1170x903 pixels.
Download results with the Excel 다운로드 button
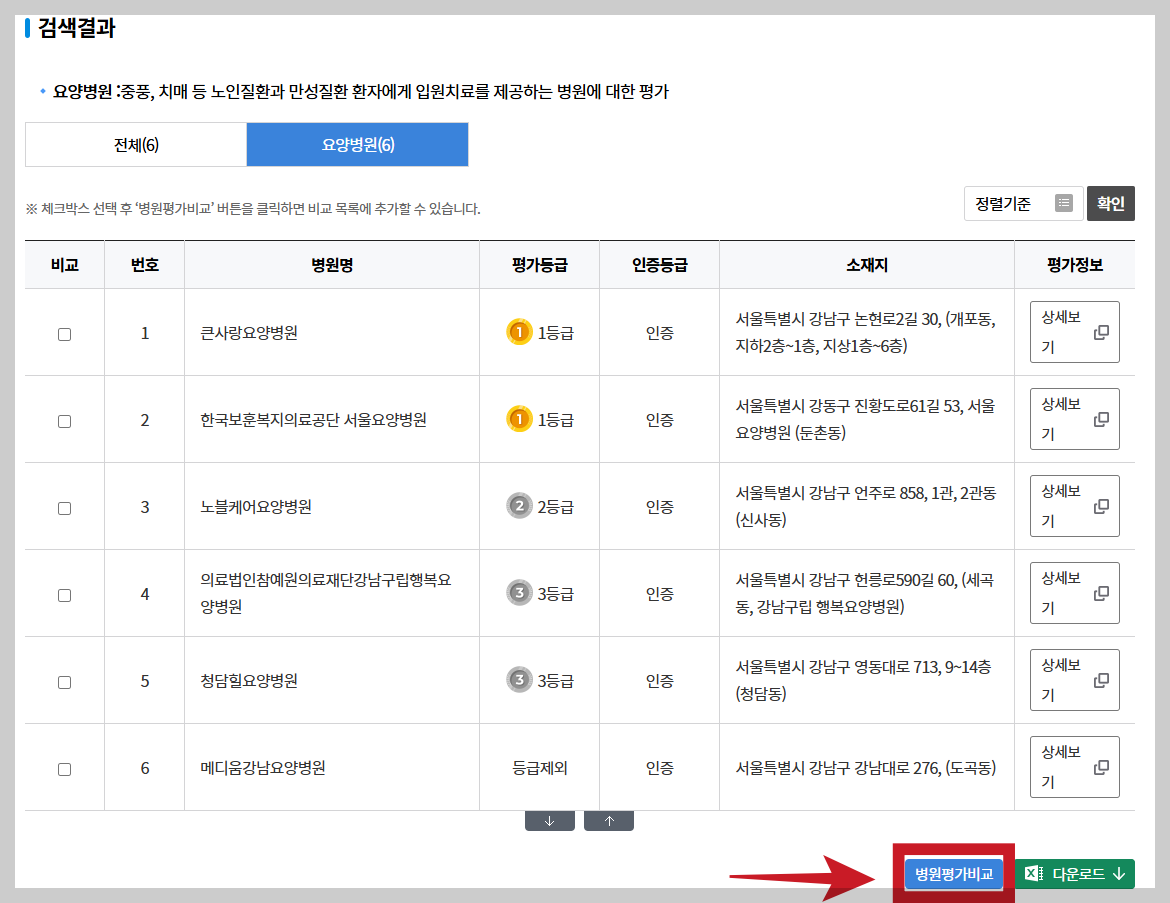[x=1075, y=874]
